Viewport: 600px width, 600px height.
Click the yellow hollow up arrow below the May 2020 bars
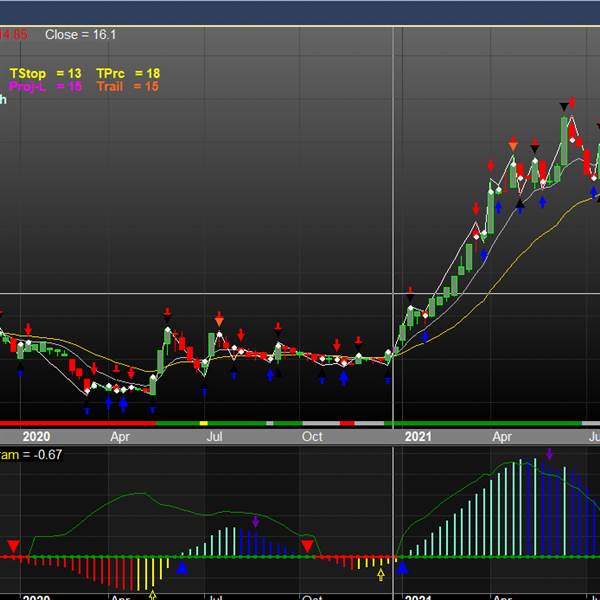pyautogui.click(x=152, y=595)
